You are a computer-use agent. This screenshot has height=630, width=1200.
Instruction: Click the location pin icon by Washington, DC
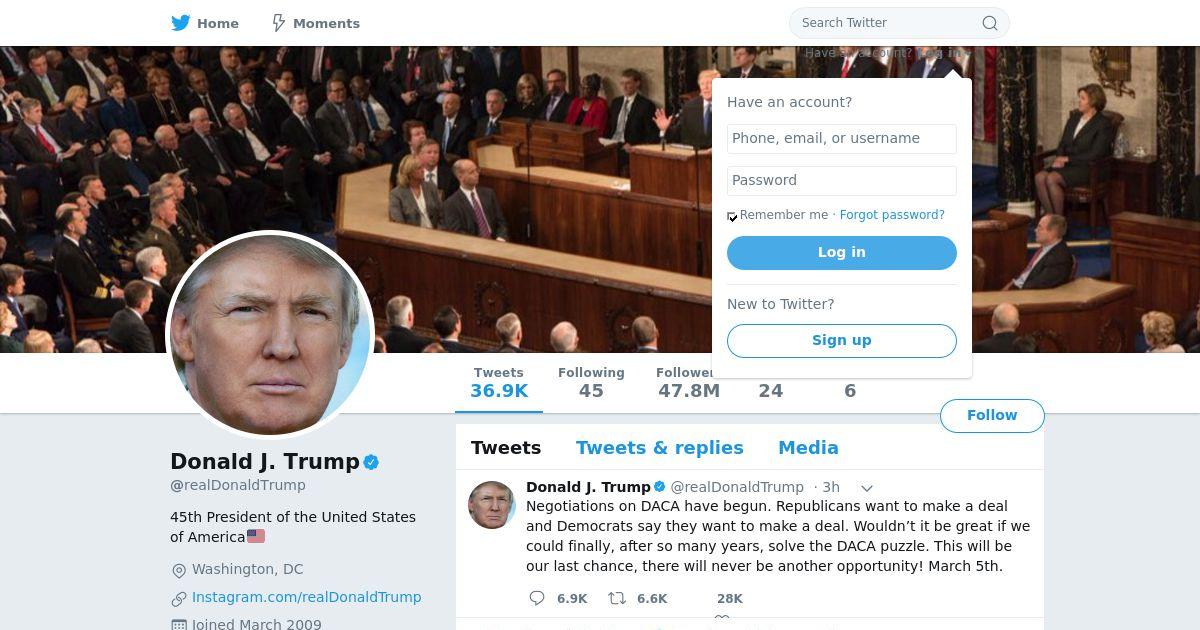[x=179, y=570]
